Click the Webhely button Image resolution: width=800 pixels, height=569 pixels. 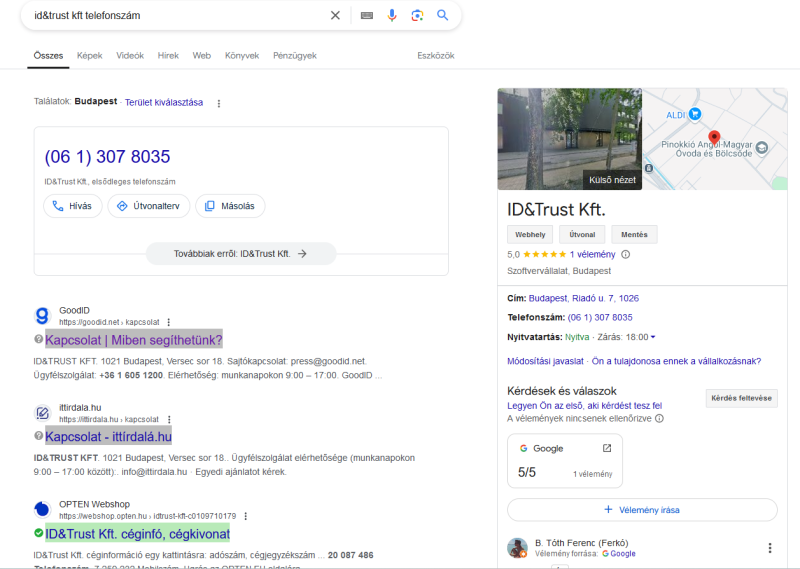530,235
